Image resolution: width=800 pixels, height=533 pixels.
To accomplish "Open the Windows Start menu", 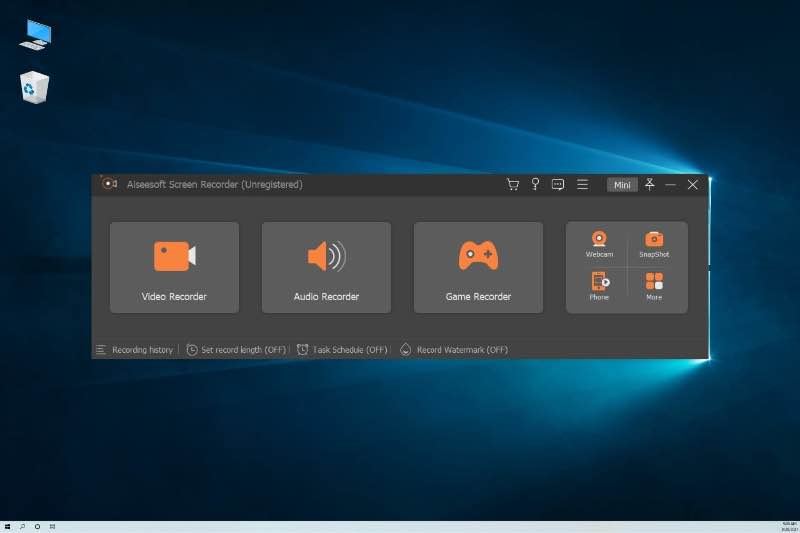I will click(7, 526).
